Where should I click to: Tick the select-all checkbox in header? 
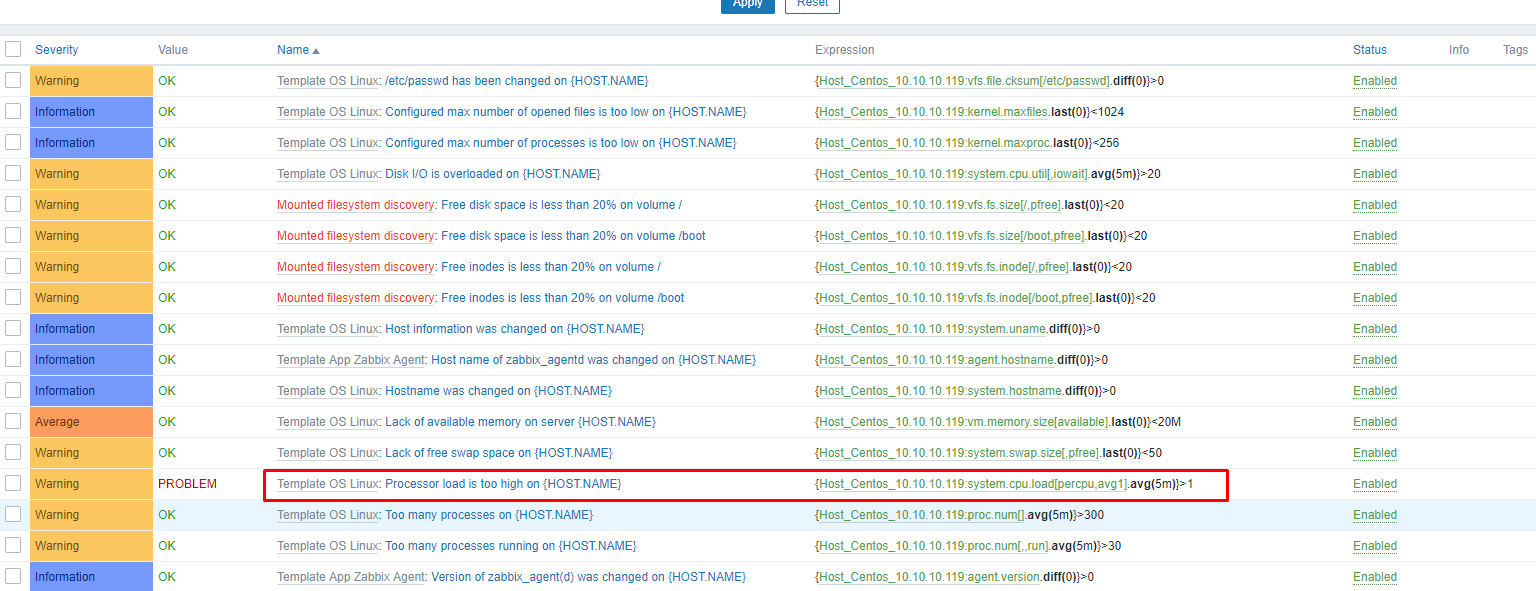[13, 49]
